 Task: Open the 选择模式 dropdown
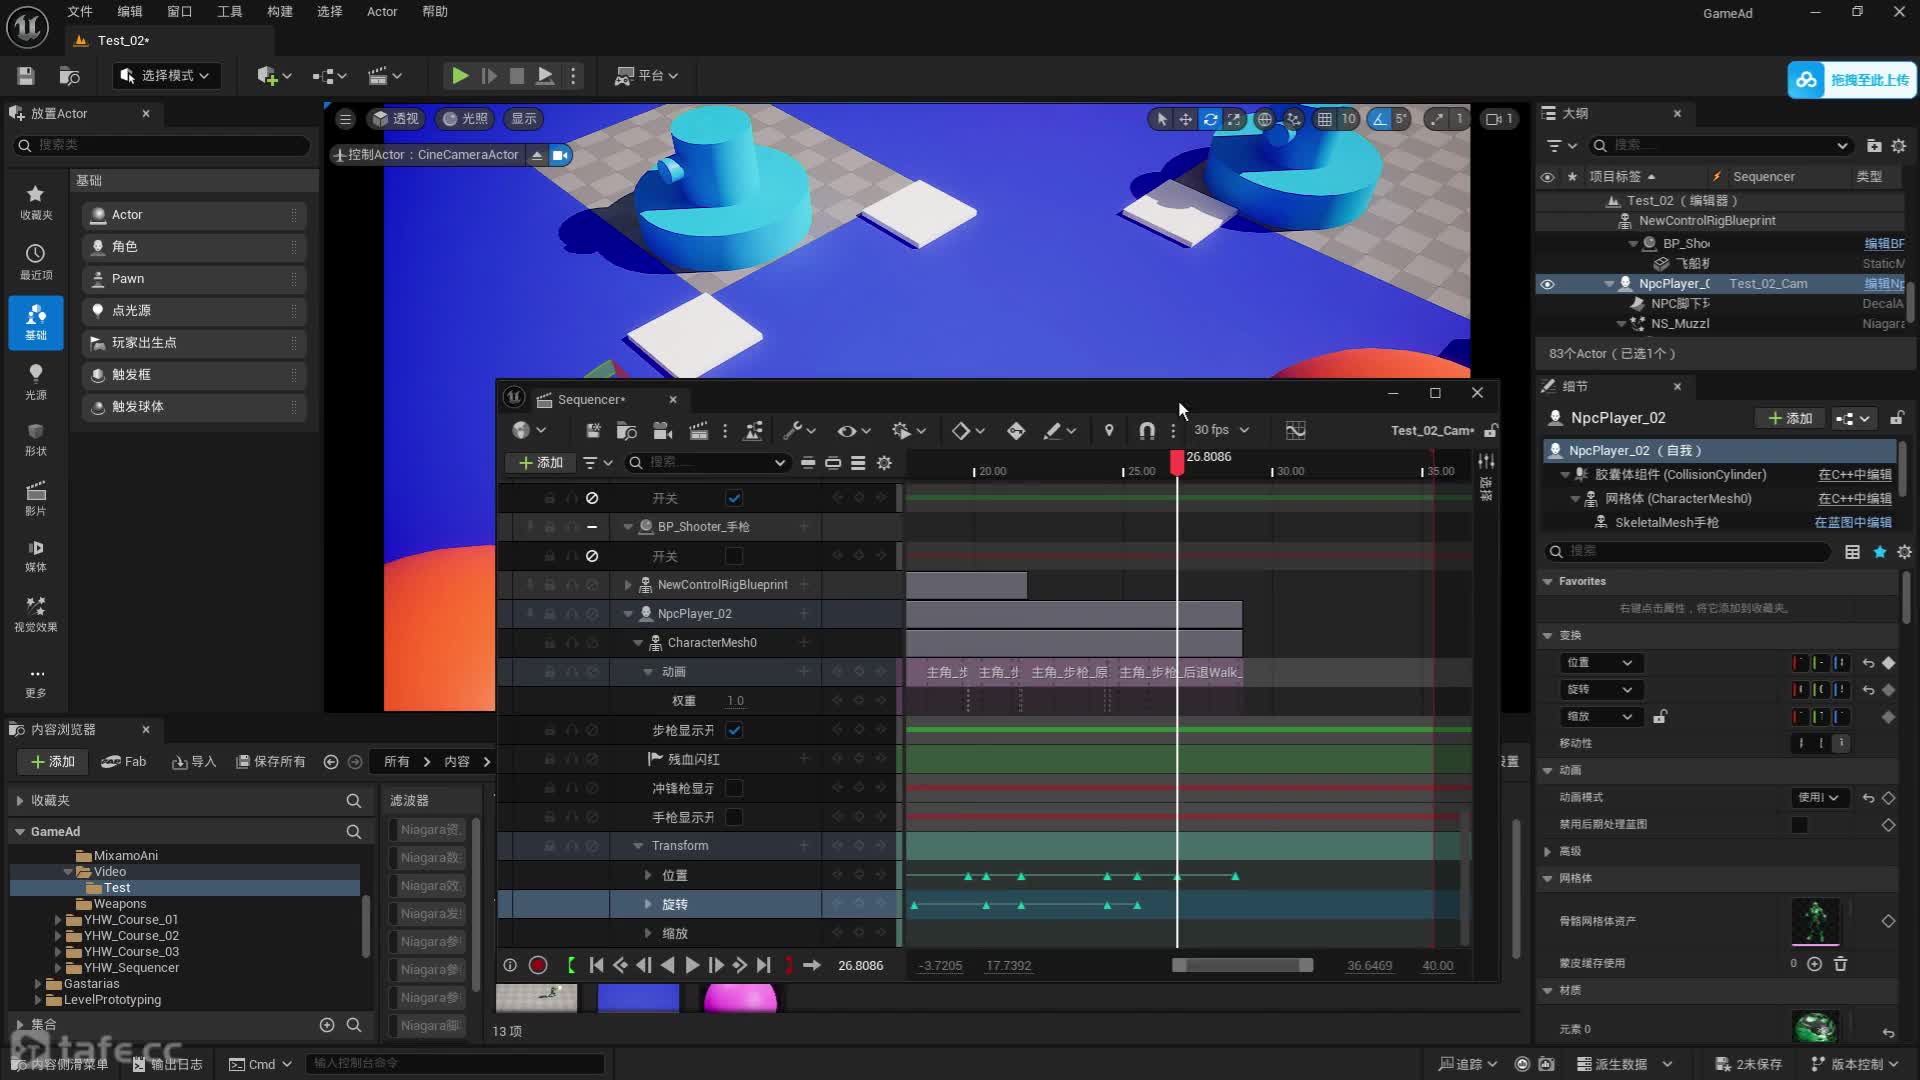166,76
